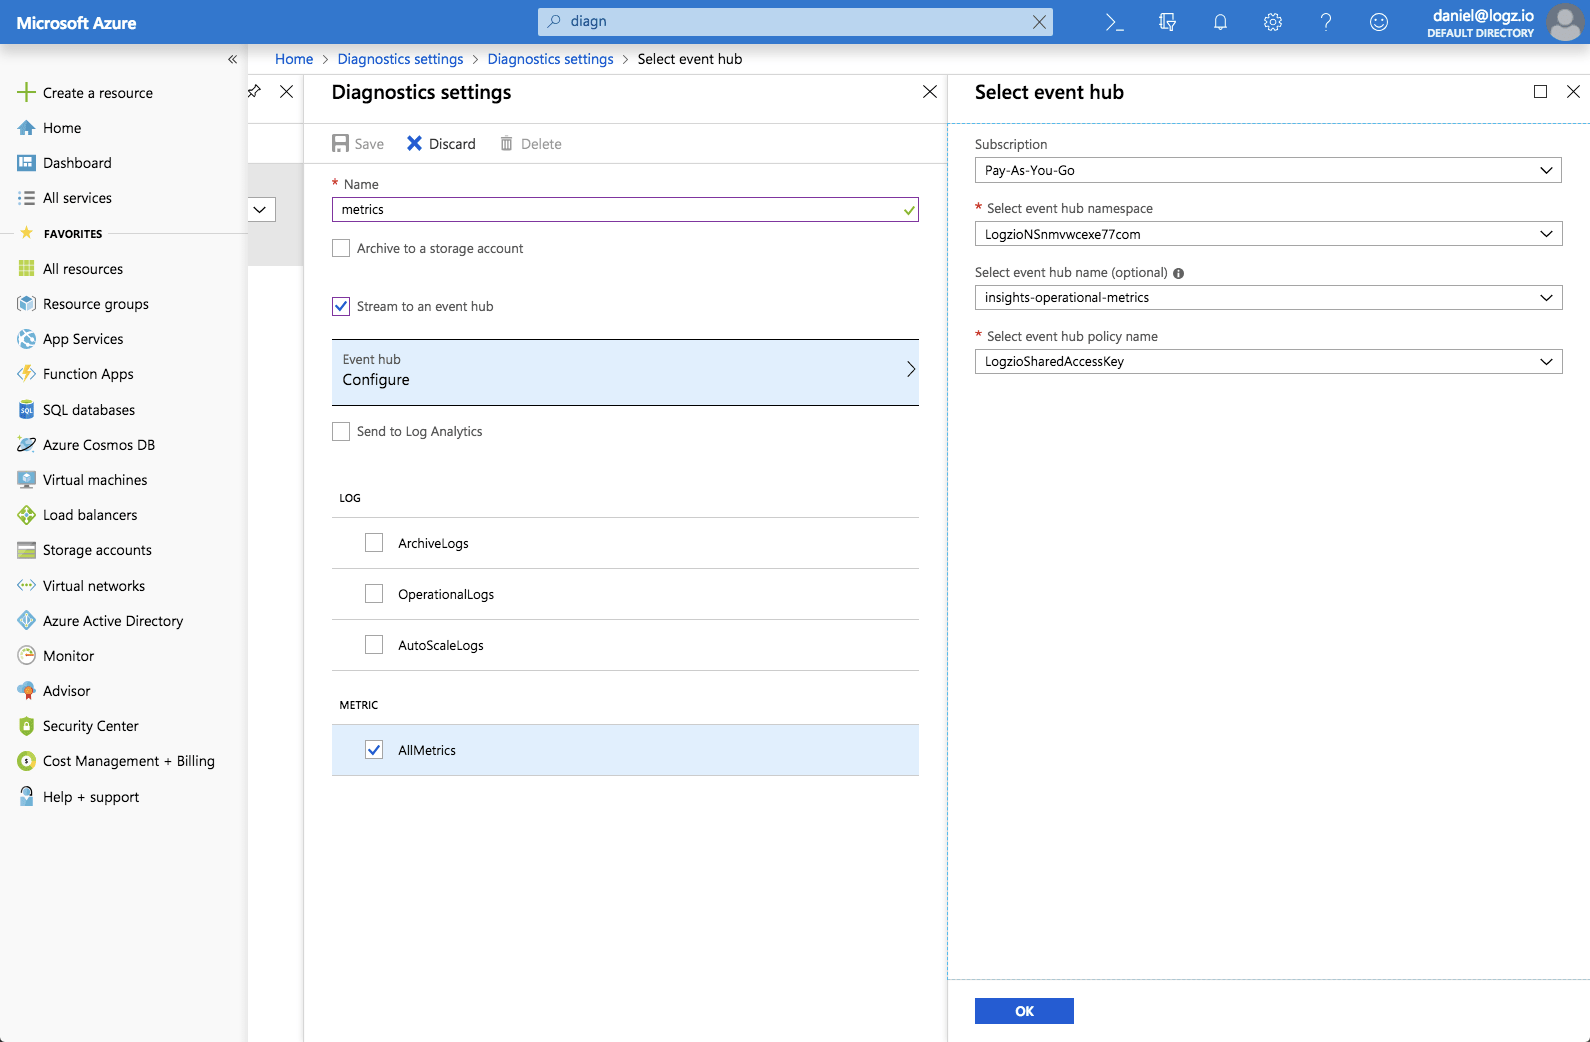Screen dimensions: 1590x1042
Task: Open Cost Management + Billing in sidebar
Action: (x=128, y=761)
